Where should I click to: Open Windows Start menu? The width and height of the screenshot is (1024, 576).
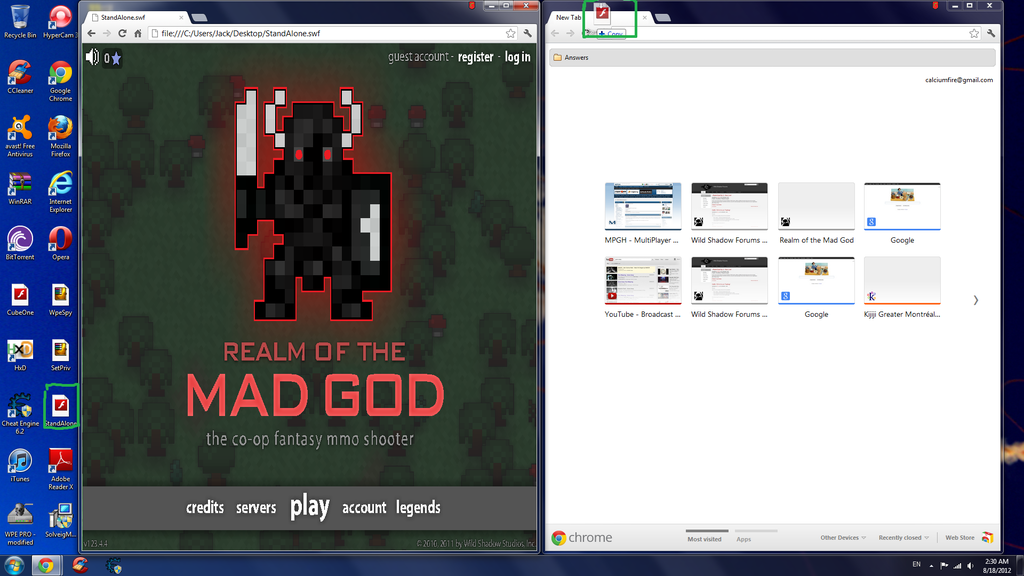pos(14,565)
